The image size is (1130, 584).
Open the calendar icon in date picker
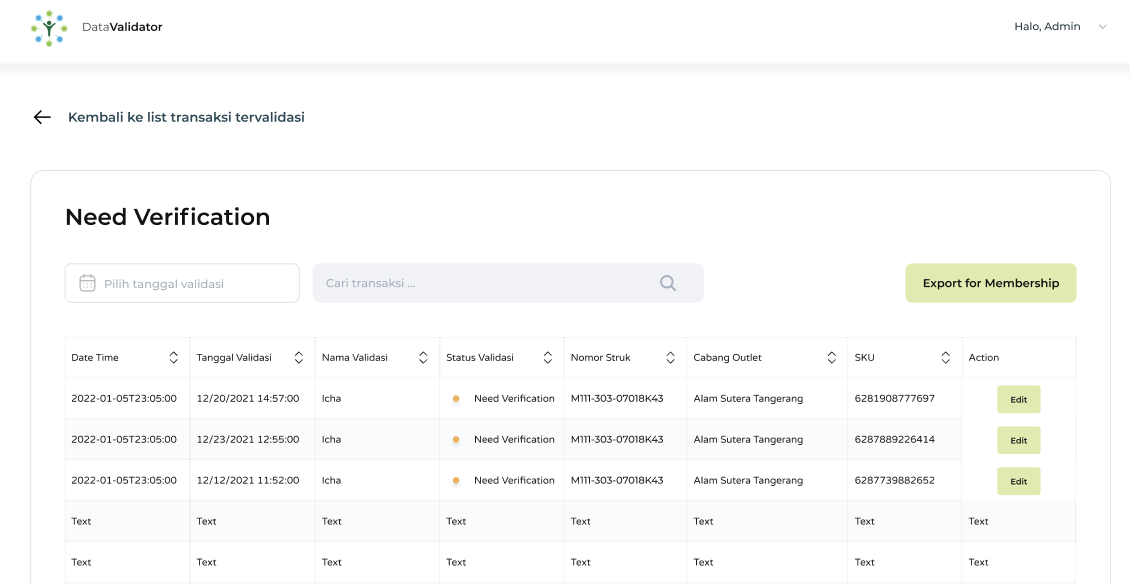click(x=86, y=283)
